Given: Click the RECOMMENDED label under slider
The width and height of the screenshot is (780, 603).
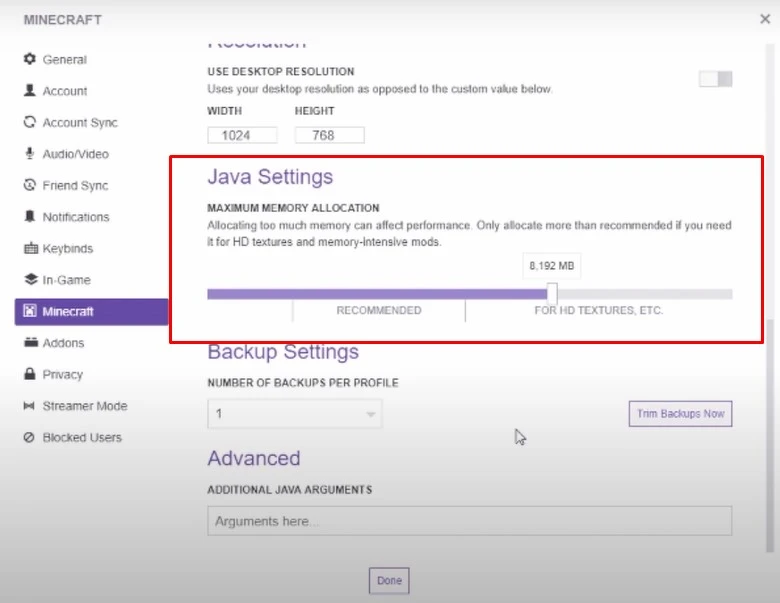Looking at the screenshot, I should click(379, 310).
